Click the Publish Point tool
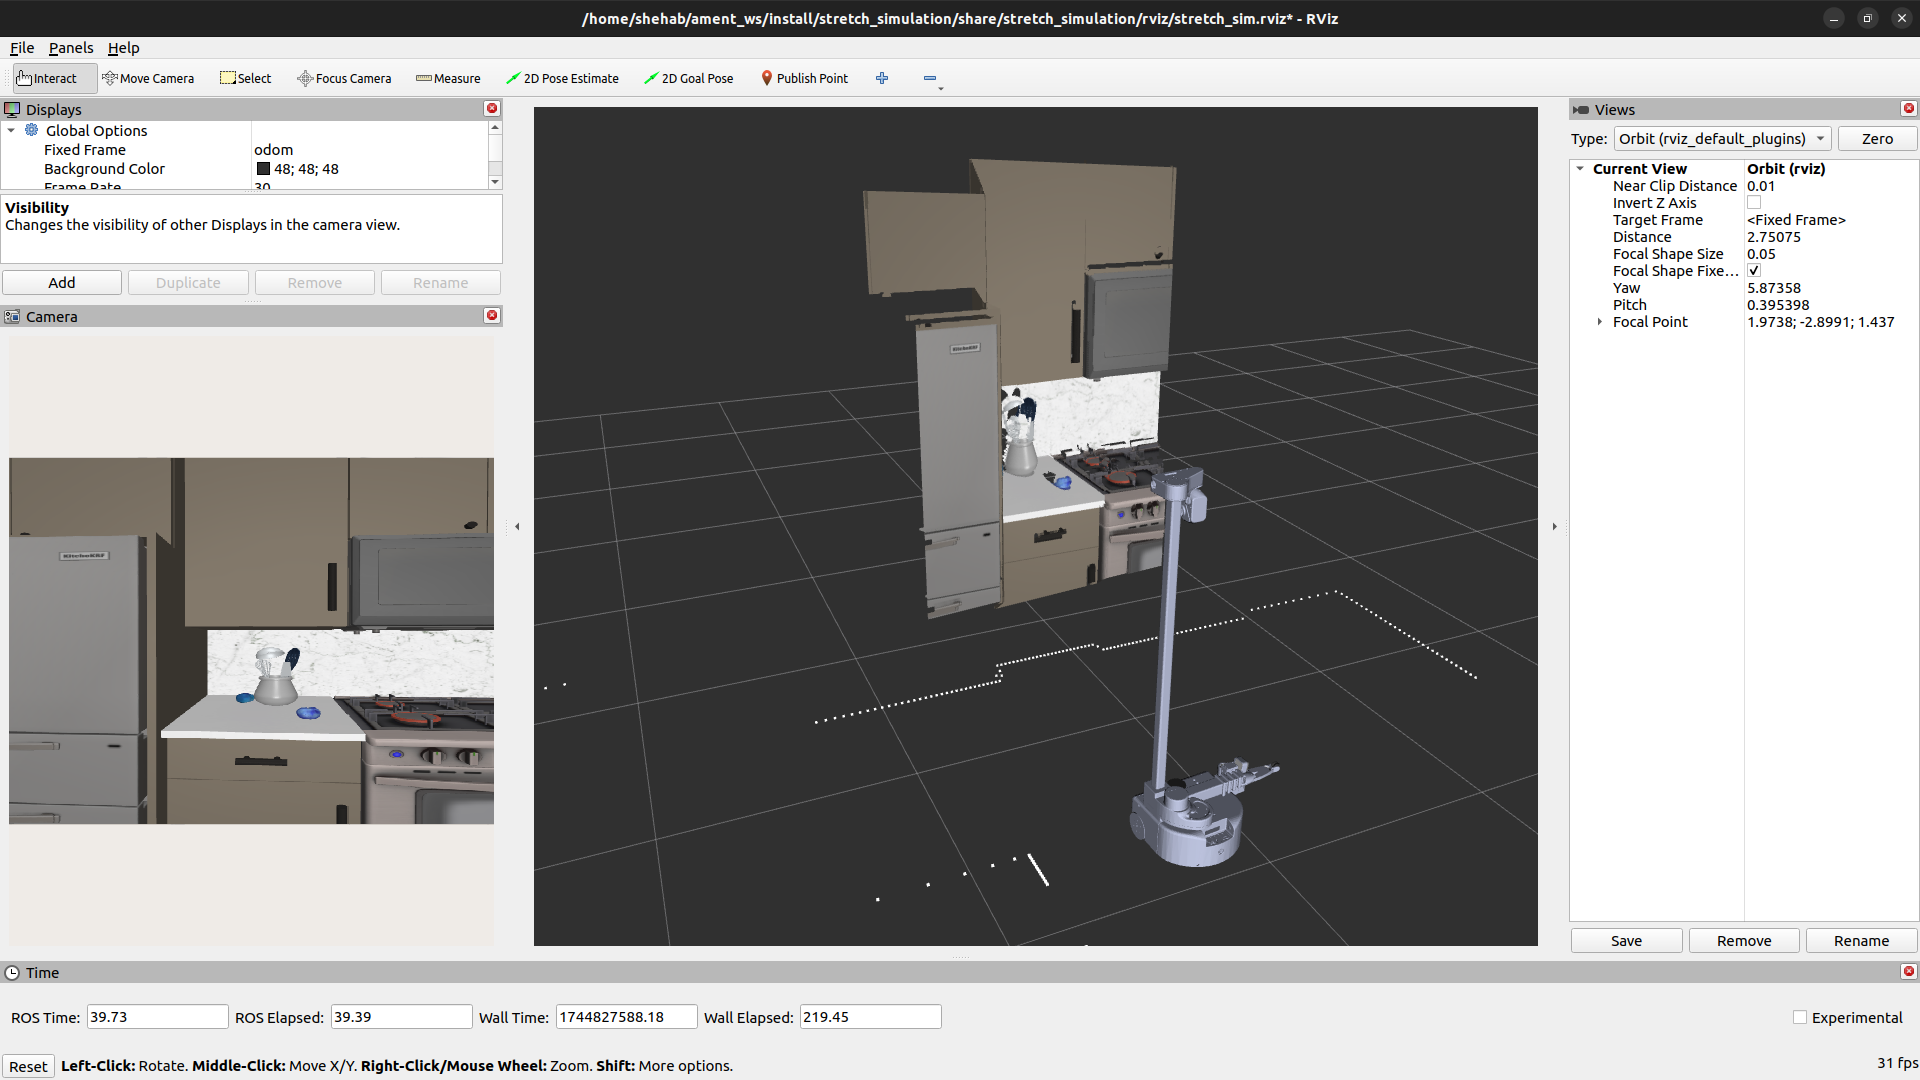 [x=804, y=78]
